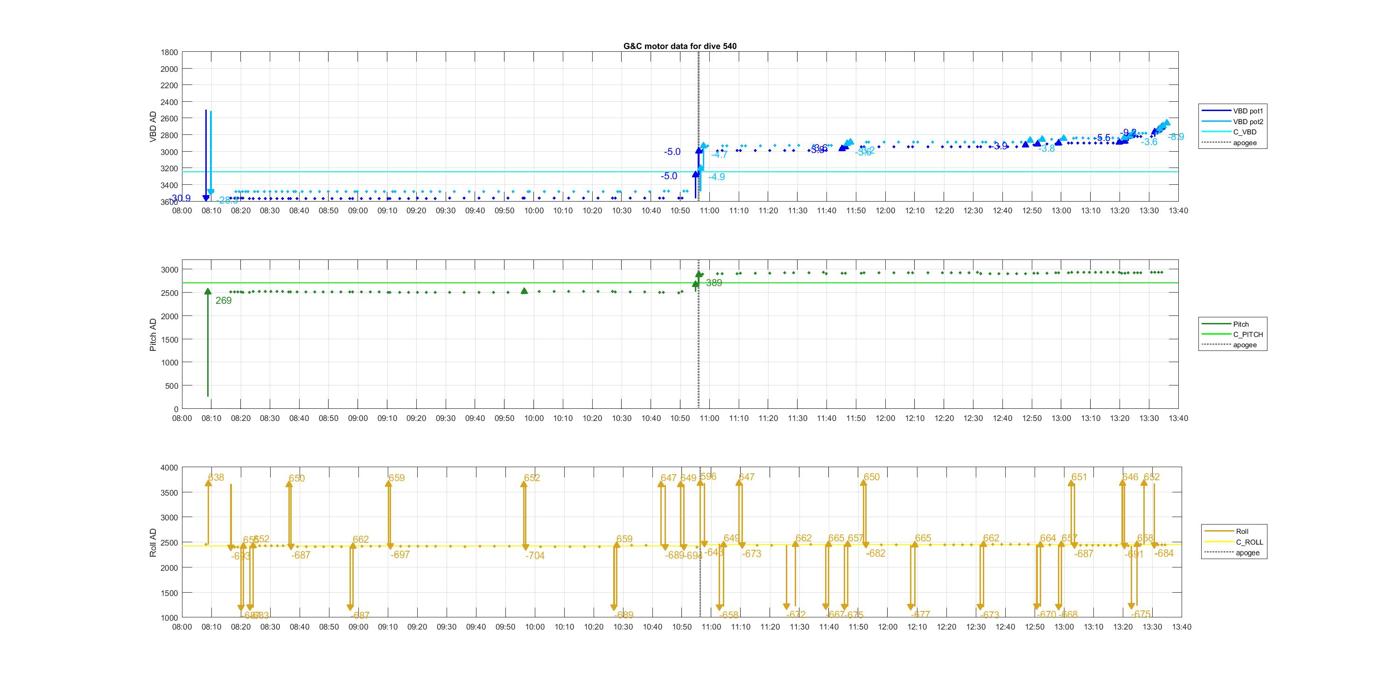Click the title 'G&C motor data for dive 540'

pos(680,46)
